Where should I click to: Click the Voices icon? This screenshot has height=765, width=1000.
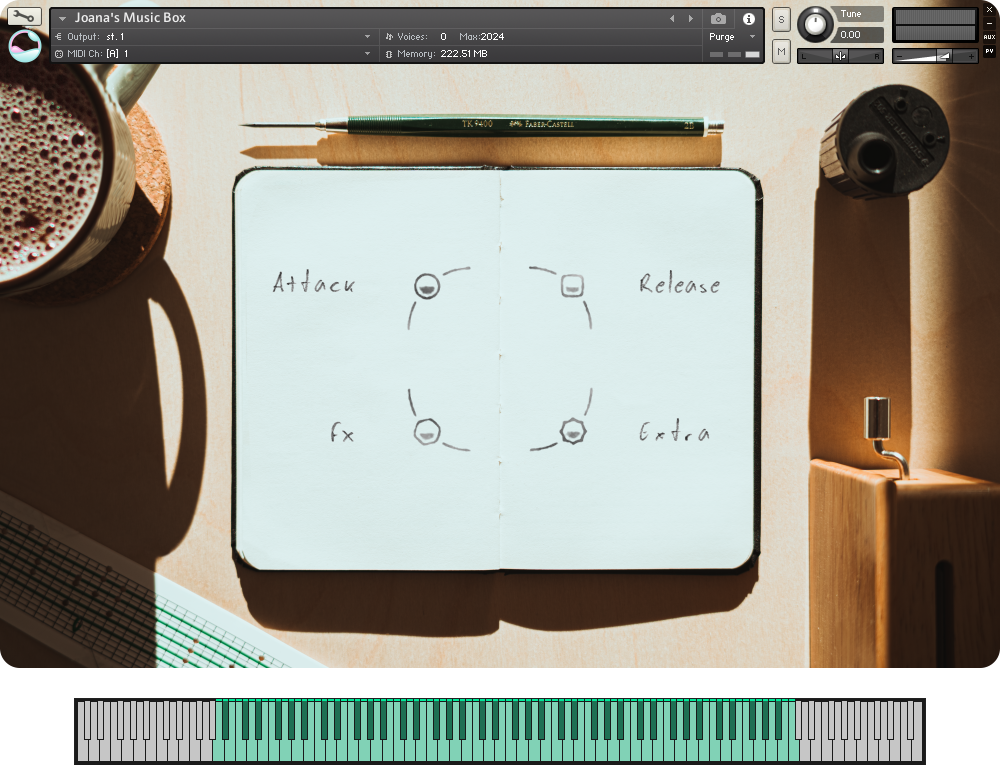(x=389, y=37)
